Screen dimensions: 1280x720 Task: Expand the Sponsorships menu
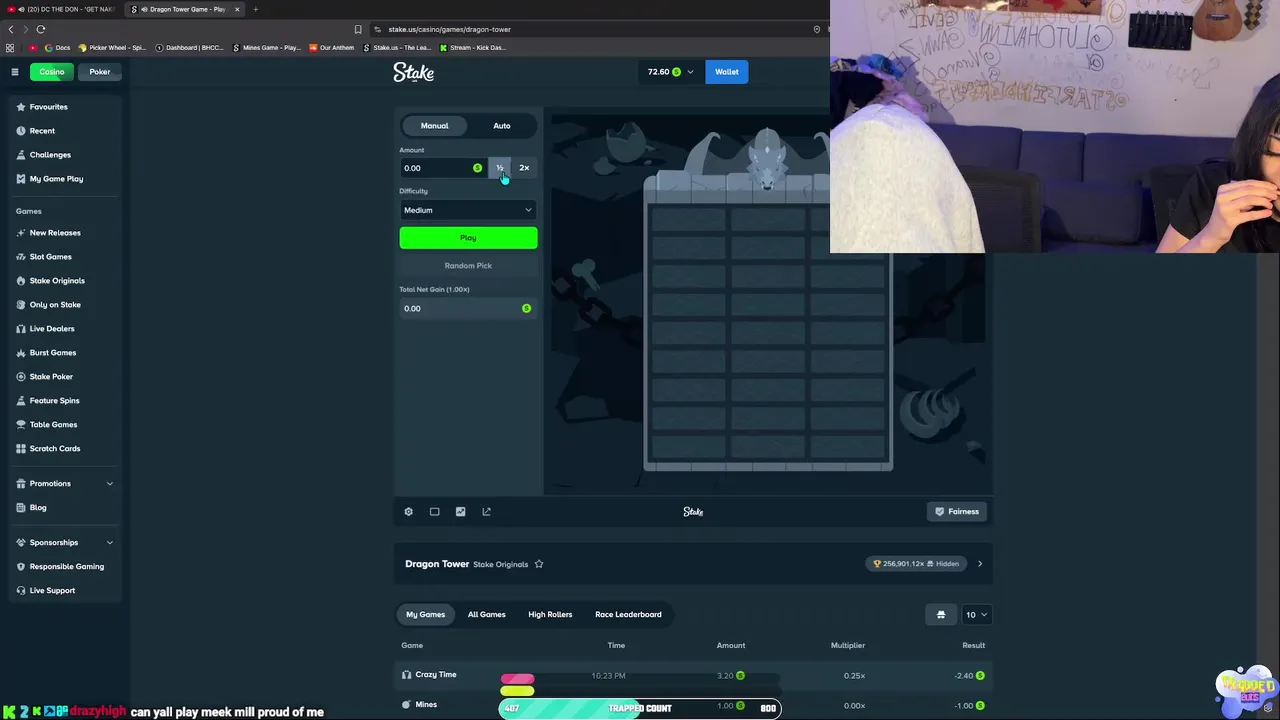point(65,543)
